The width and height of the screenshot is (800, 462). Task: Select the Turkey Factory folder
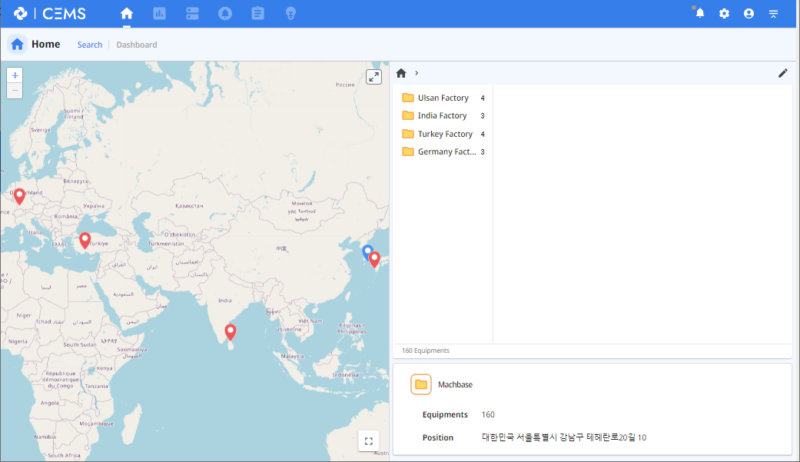(444, 134)
